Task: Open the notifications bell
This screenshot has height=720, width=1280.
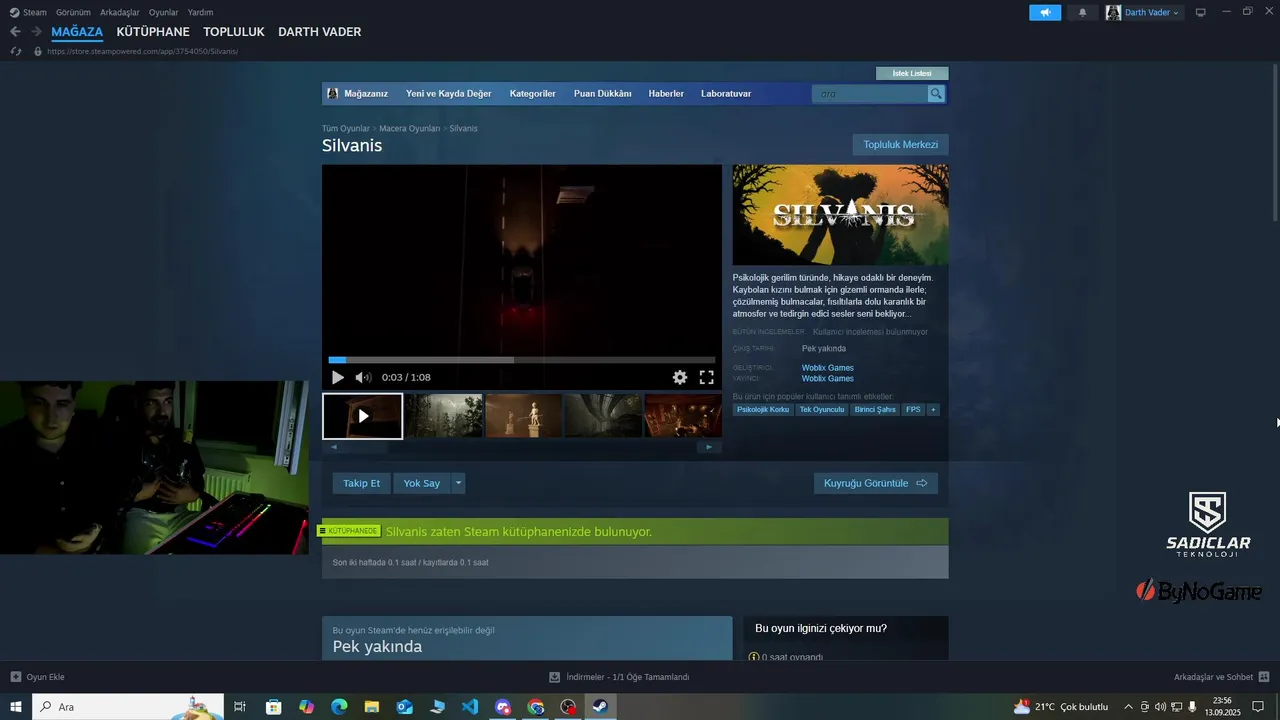Action: click(1082, 13)
